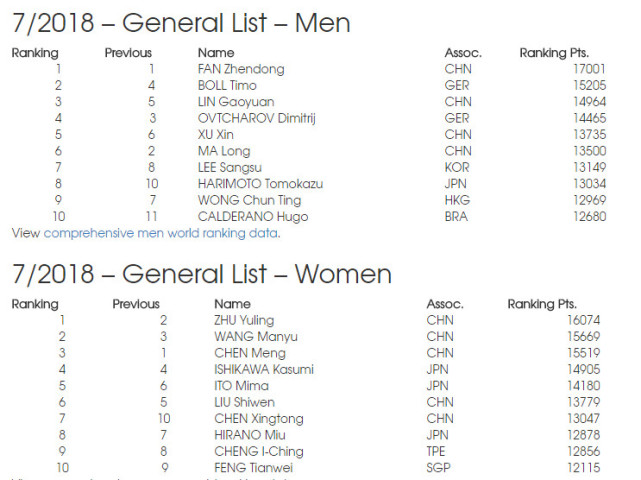Click on OVTCHAROV Dimitrij row name

[x=256, y=118]
